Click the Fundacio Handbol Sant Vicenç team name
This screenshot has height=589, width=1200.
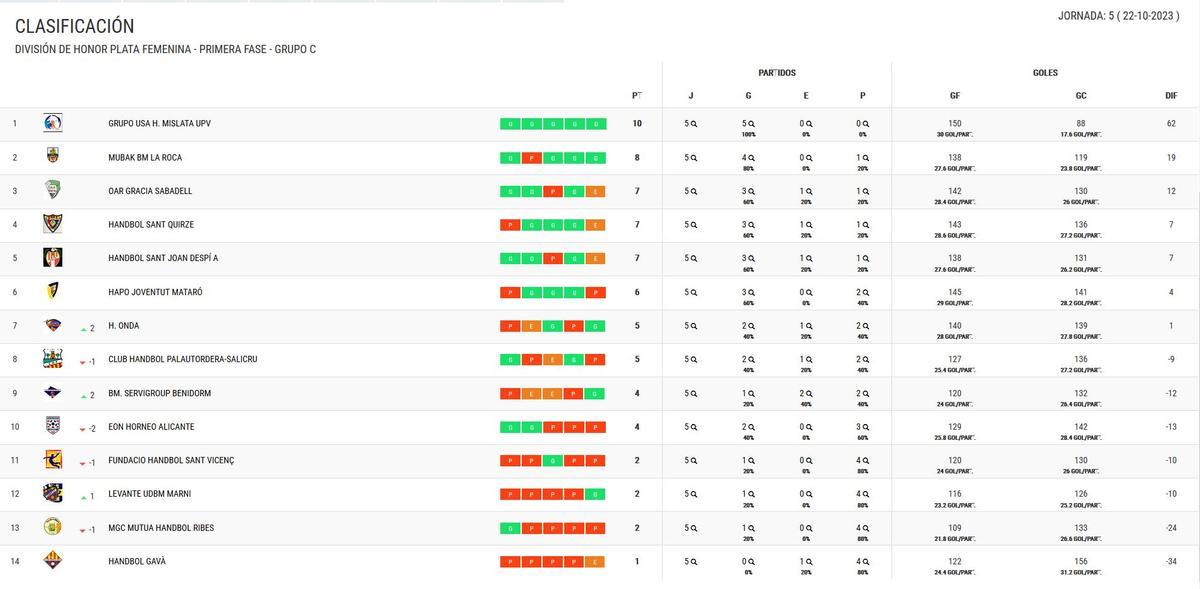tap(170, 460)
